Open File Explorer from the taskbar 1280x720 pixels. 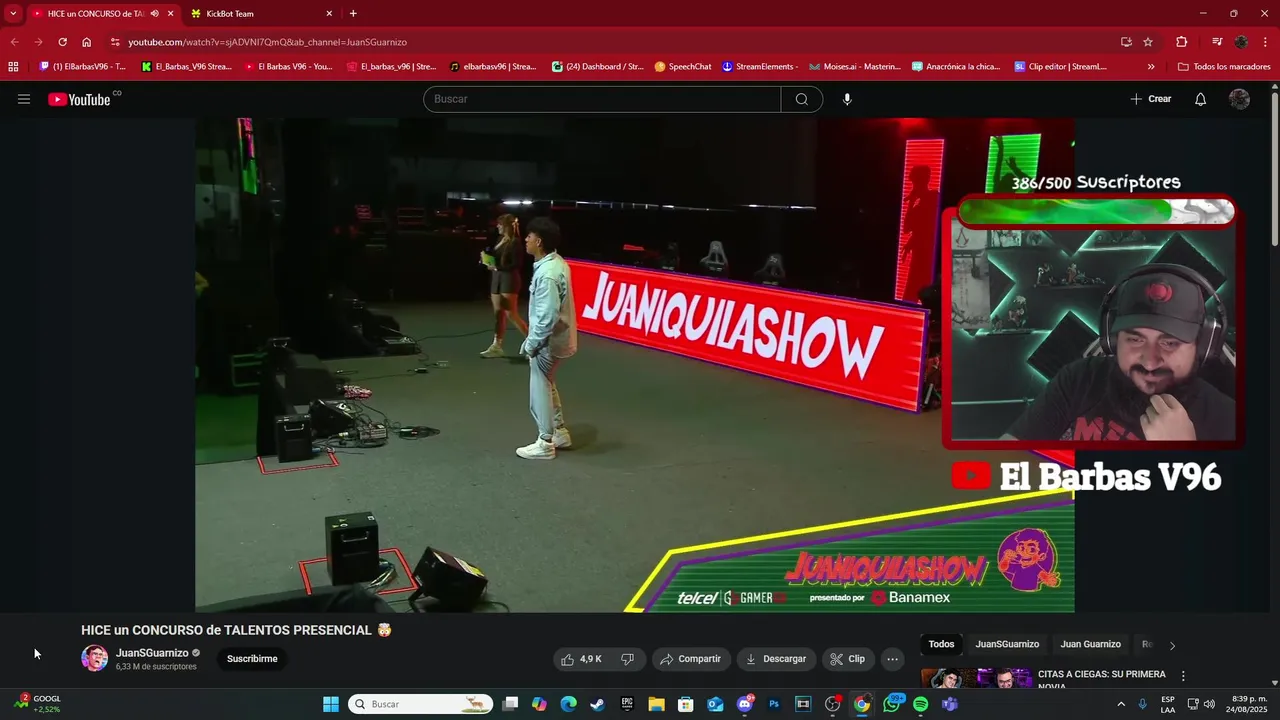[x=656, y=704]
